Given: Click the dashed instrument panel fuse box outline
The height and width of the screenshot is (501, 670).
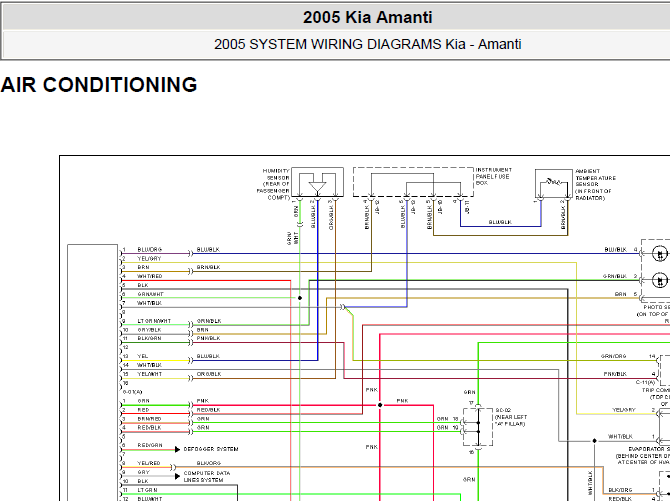Looking at the screenshot, I should (x=414, y=182).
